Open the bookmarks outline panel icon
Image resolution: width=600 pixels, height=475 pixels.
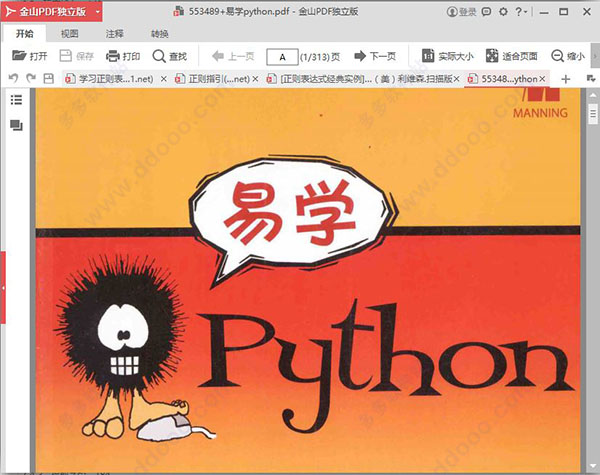[x=16, y=100]
